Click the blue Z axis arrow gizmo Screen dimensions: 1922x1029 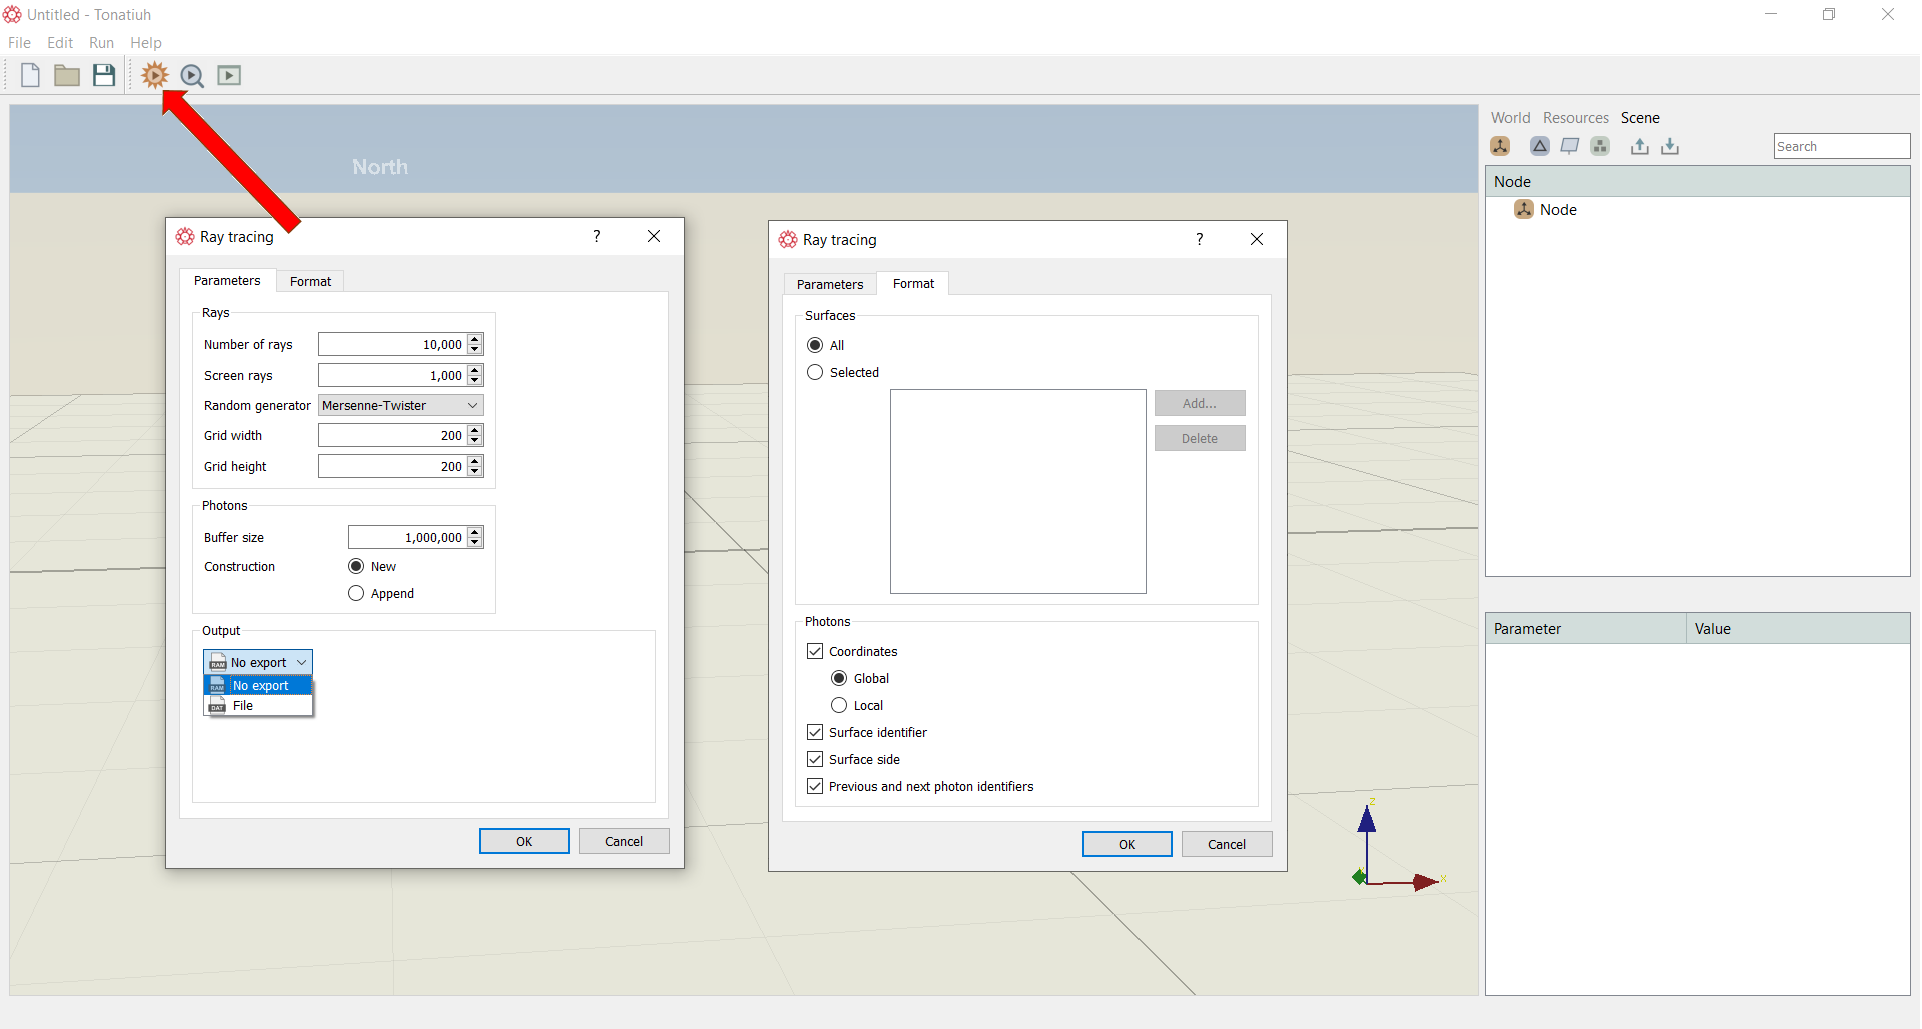point(1367,820)
